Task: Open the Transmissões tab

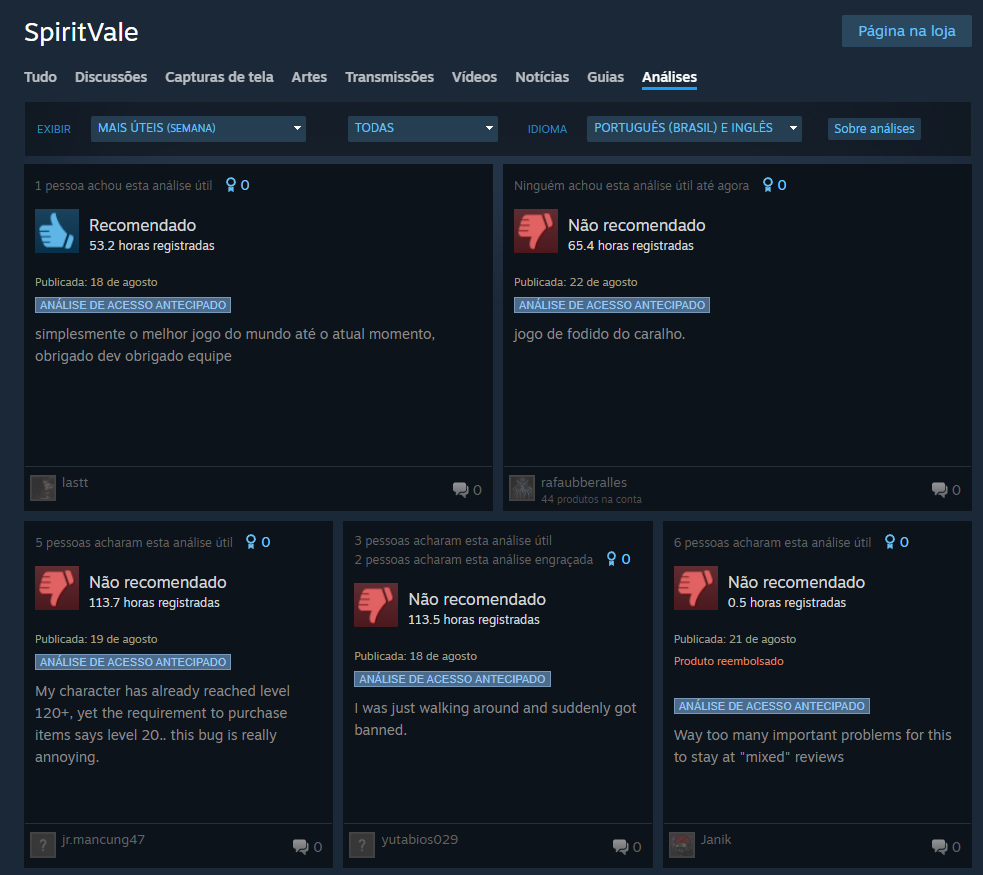Action: (x=389, y=77)
